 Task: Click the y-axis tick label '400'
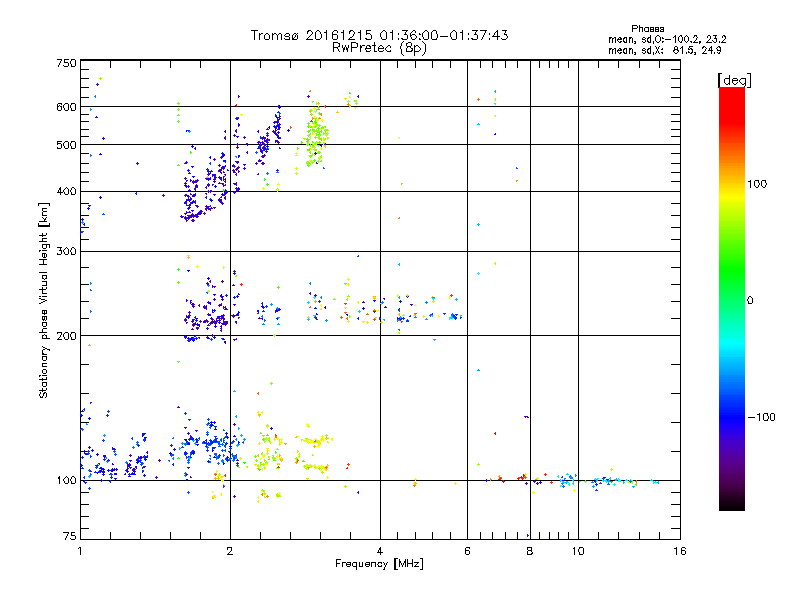pos(66,191)
